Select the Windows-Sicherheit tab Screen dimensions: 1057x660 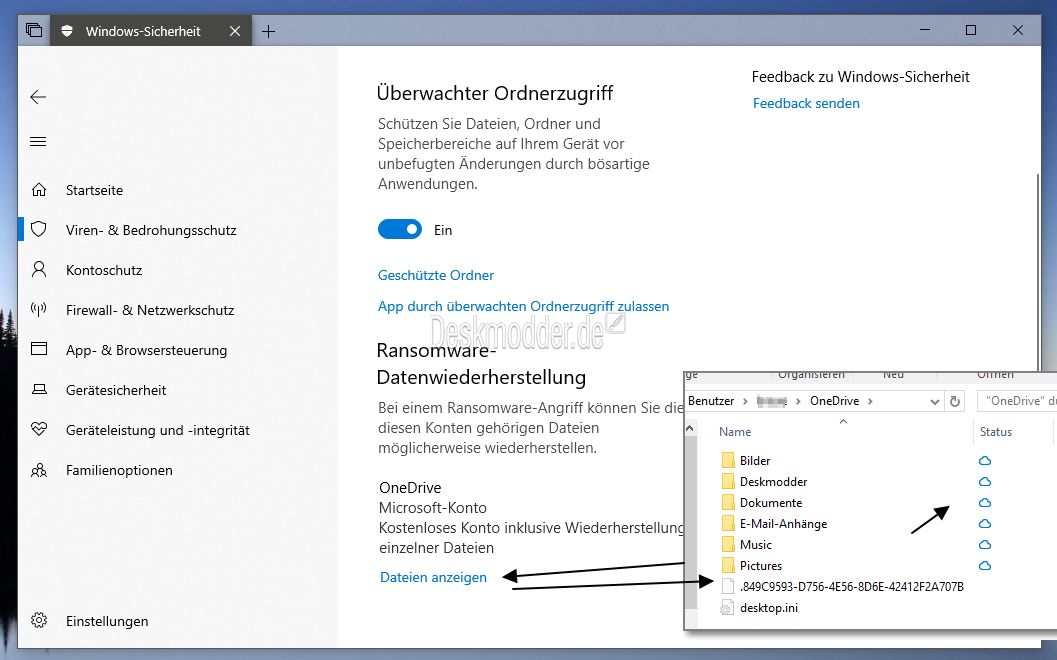pos(151,31)
